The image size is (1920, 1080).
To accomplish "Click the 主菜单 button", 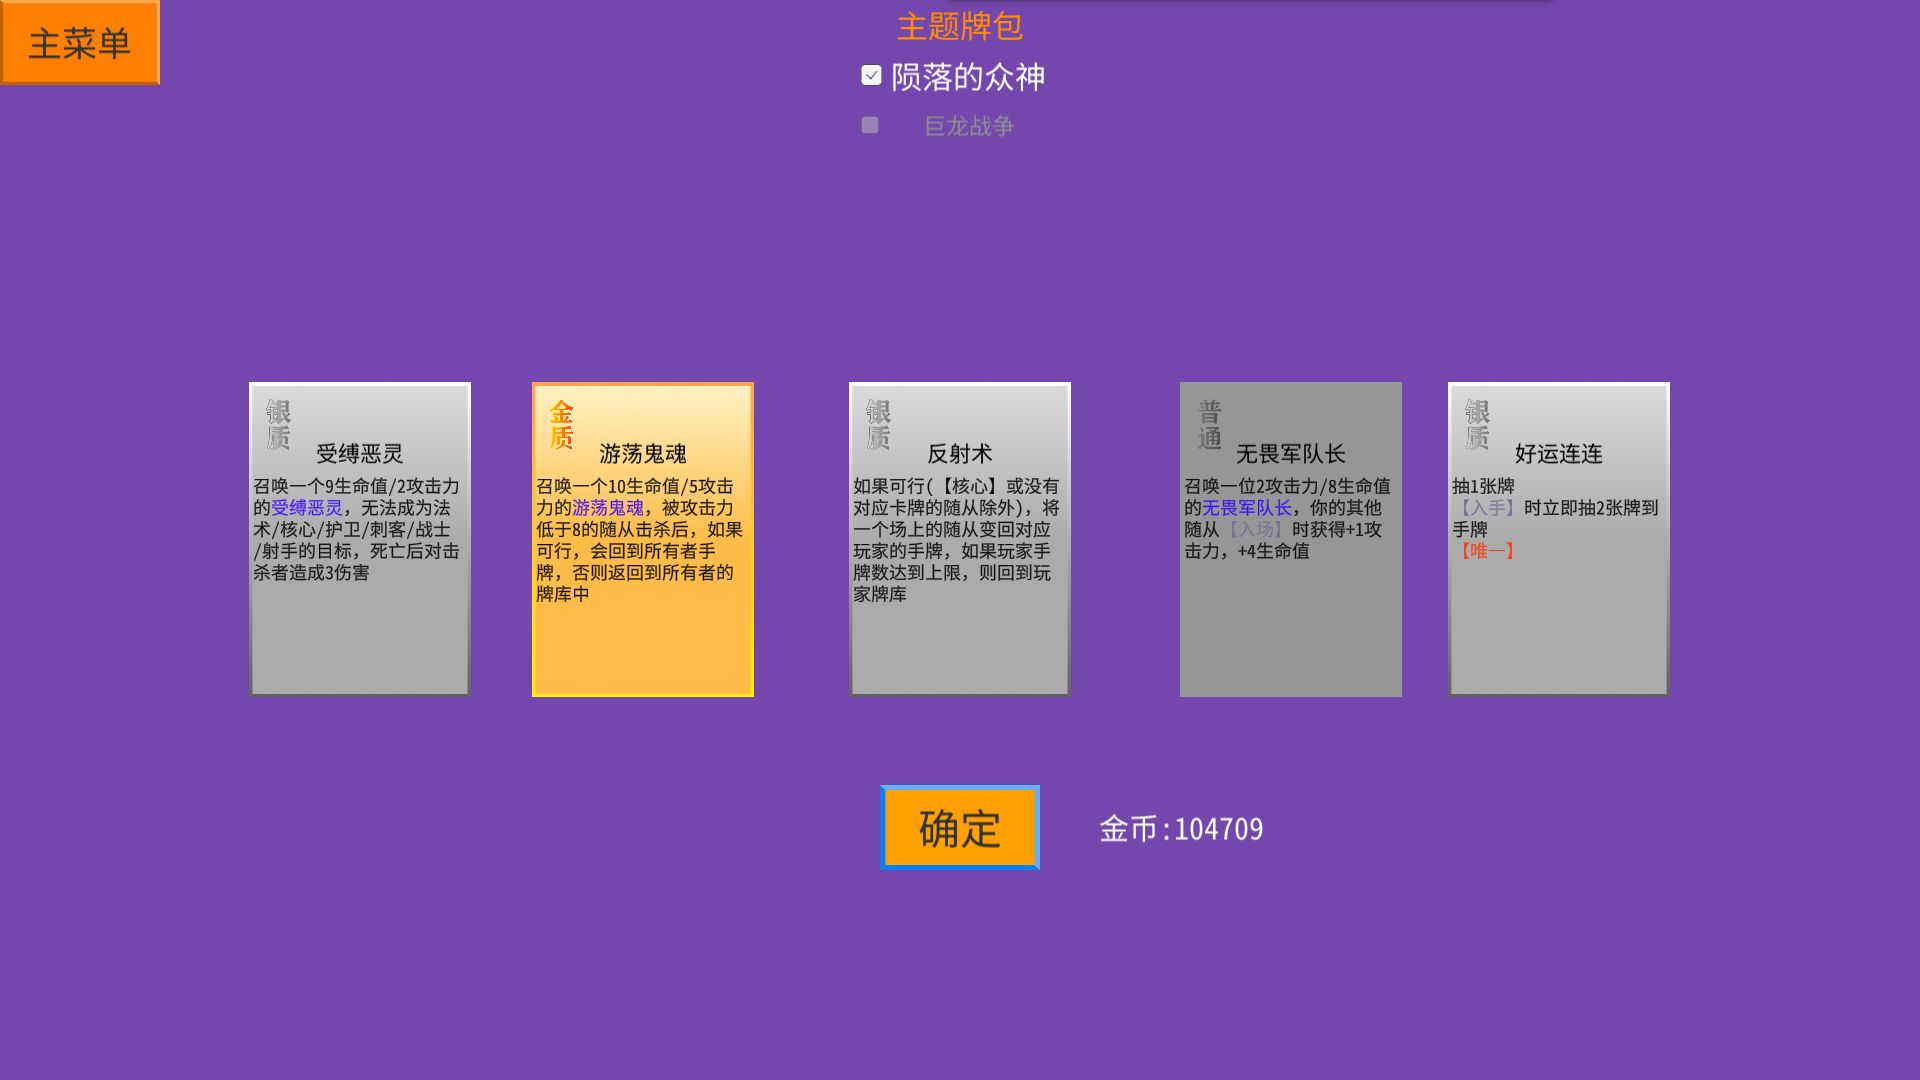I will tap(80, 42).
